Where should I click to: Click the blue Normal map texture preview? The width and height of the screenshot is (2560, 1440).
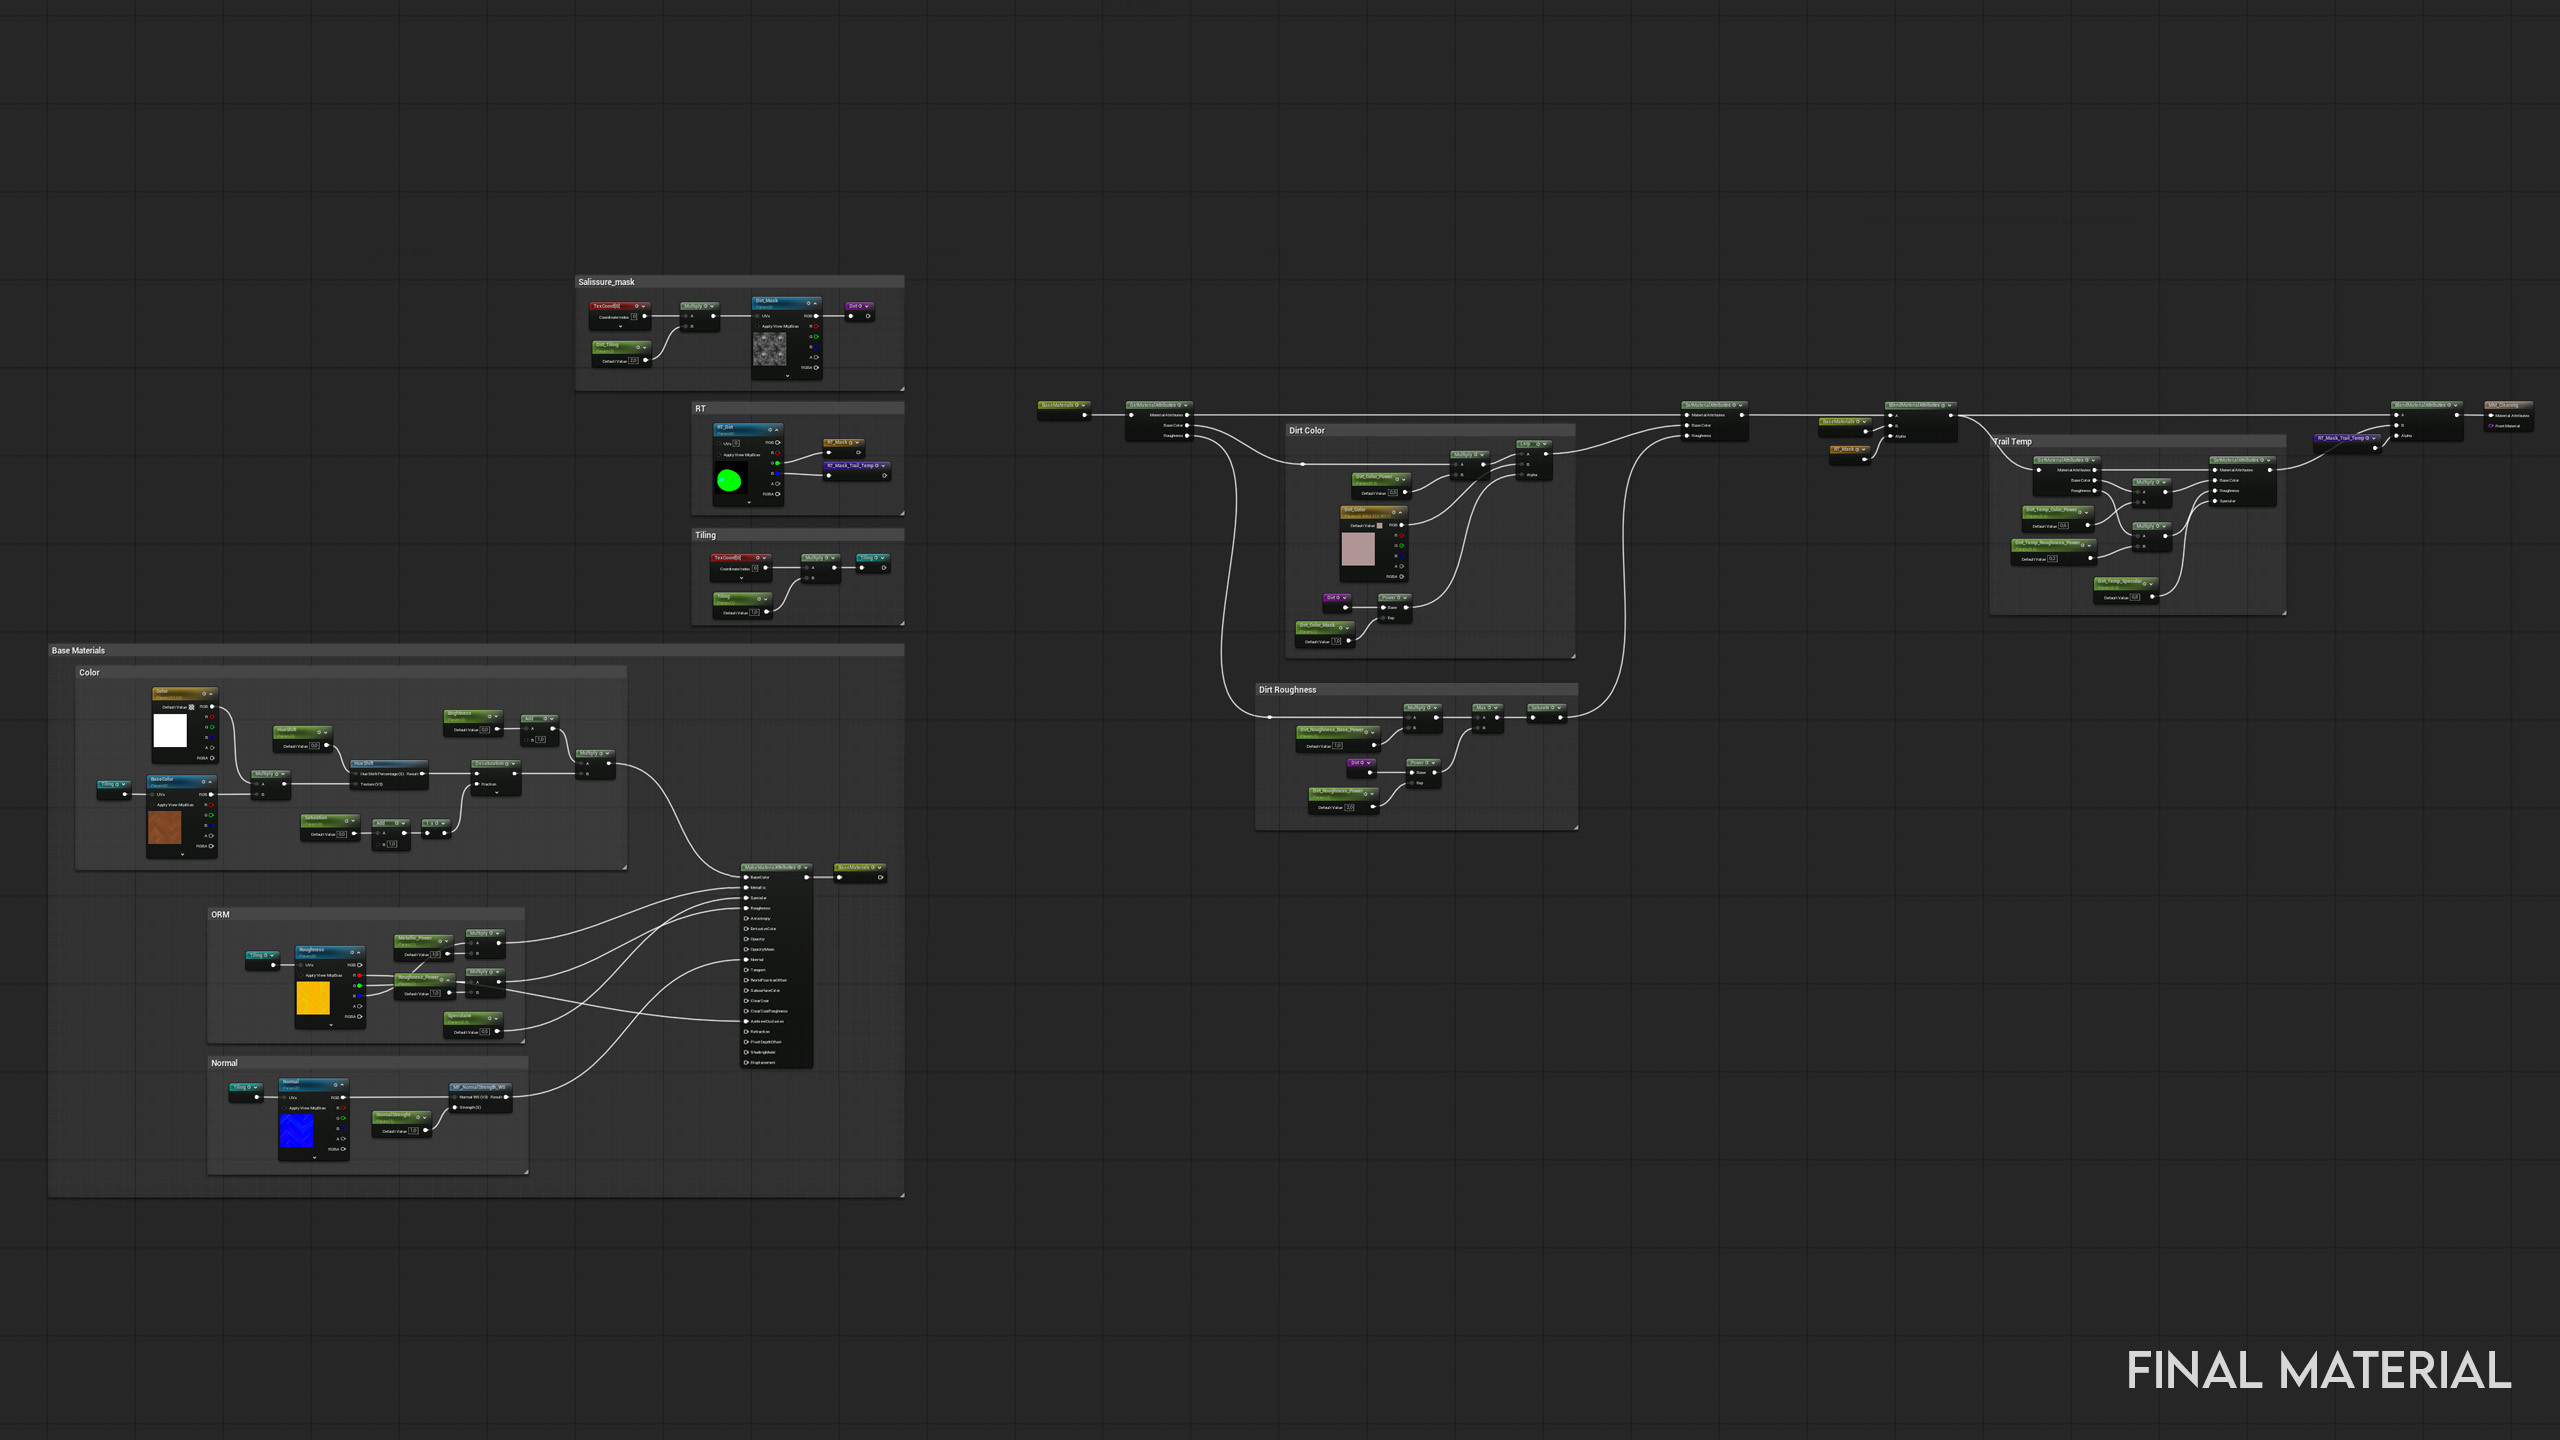tap(296, 1131)
